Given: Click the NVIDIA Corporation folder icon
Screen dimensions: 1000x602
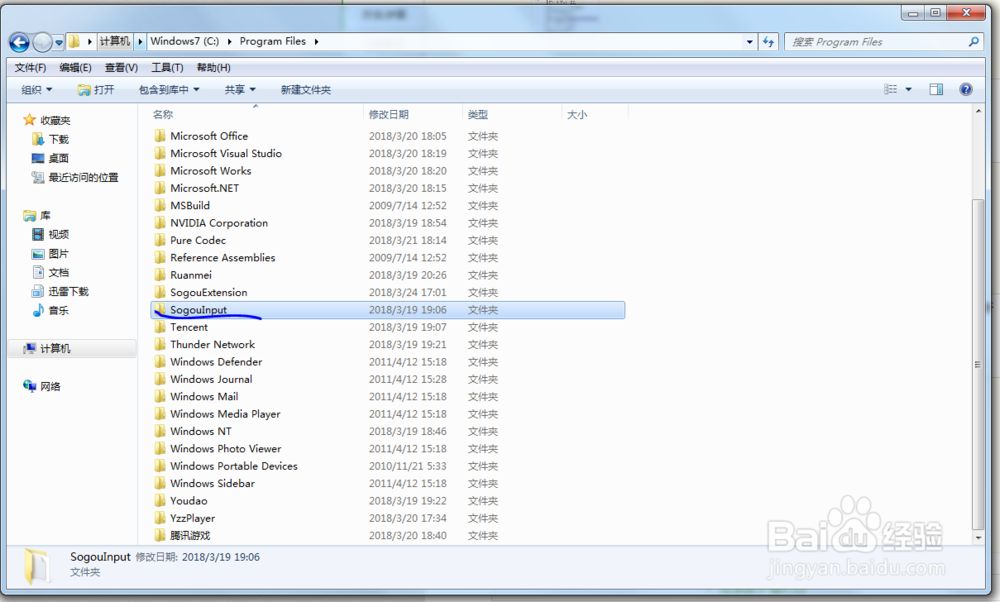Looking at the screenshot, I should (159, 223).
